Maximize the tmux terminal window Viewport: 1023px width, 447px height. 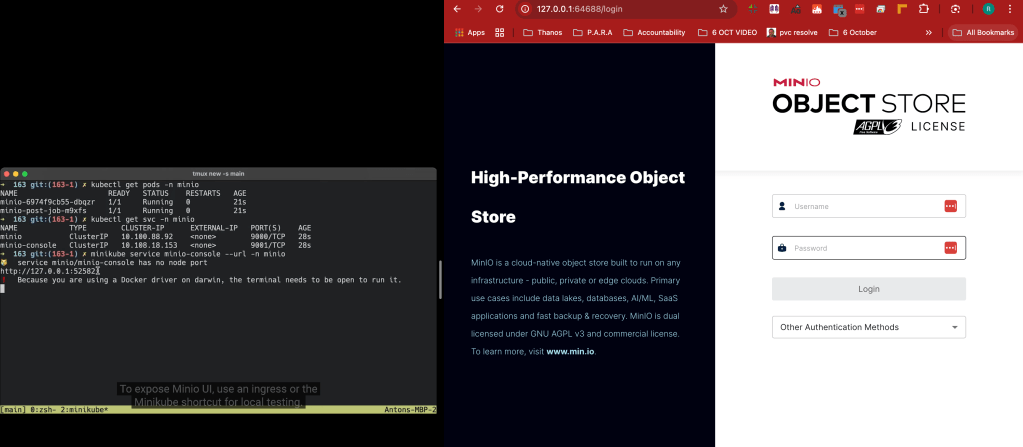tap(25, 174)
